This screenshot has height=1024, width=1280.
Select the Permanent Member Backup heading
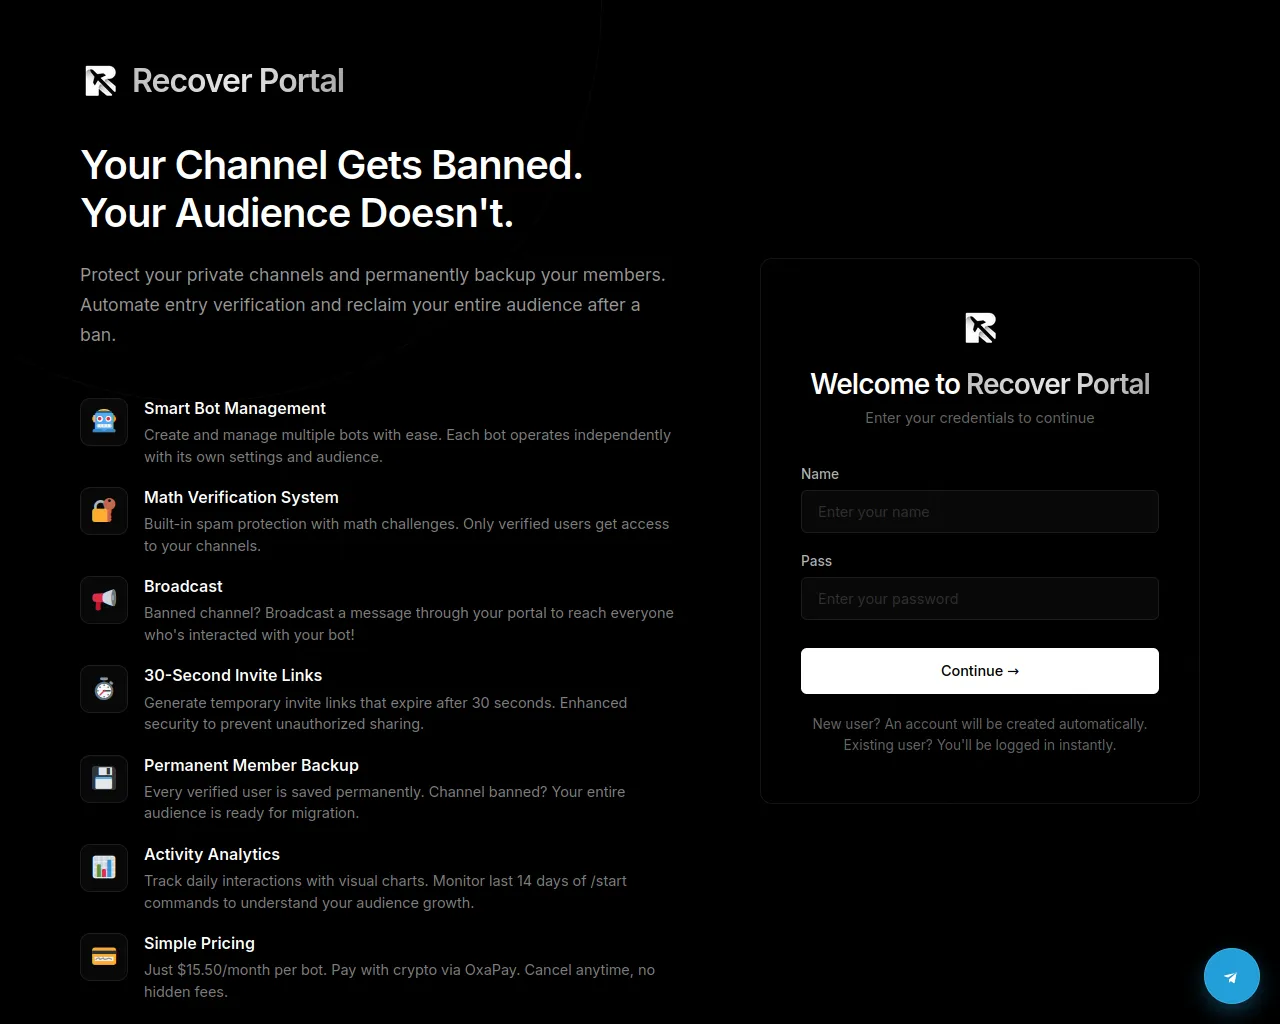click(251, 765)
